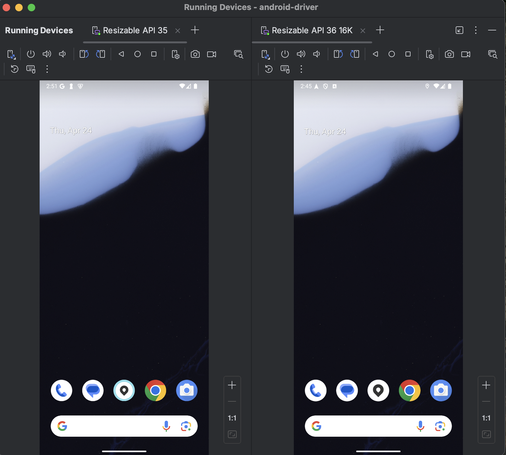Launch Camera app on API 36 16K emulator
Viewport: 506px width, 455px height.
click(441, 390)
